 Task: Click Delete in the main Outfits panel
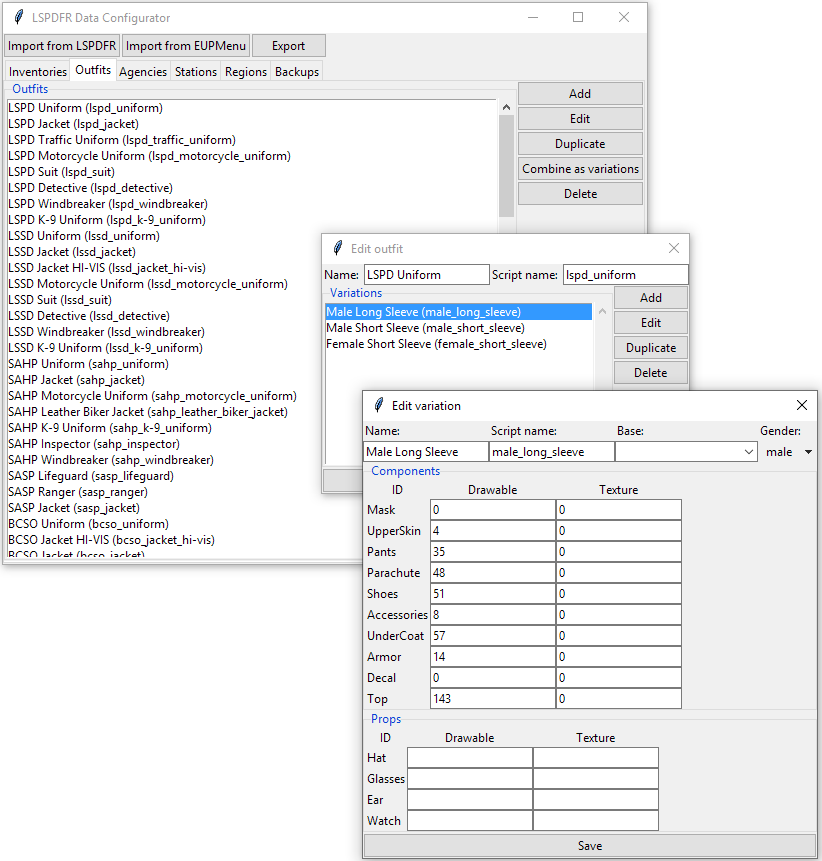pyautogui.click(x=580, y=194)
